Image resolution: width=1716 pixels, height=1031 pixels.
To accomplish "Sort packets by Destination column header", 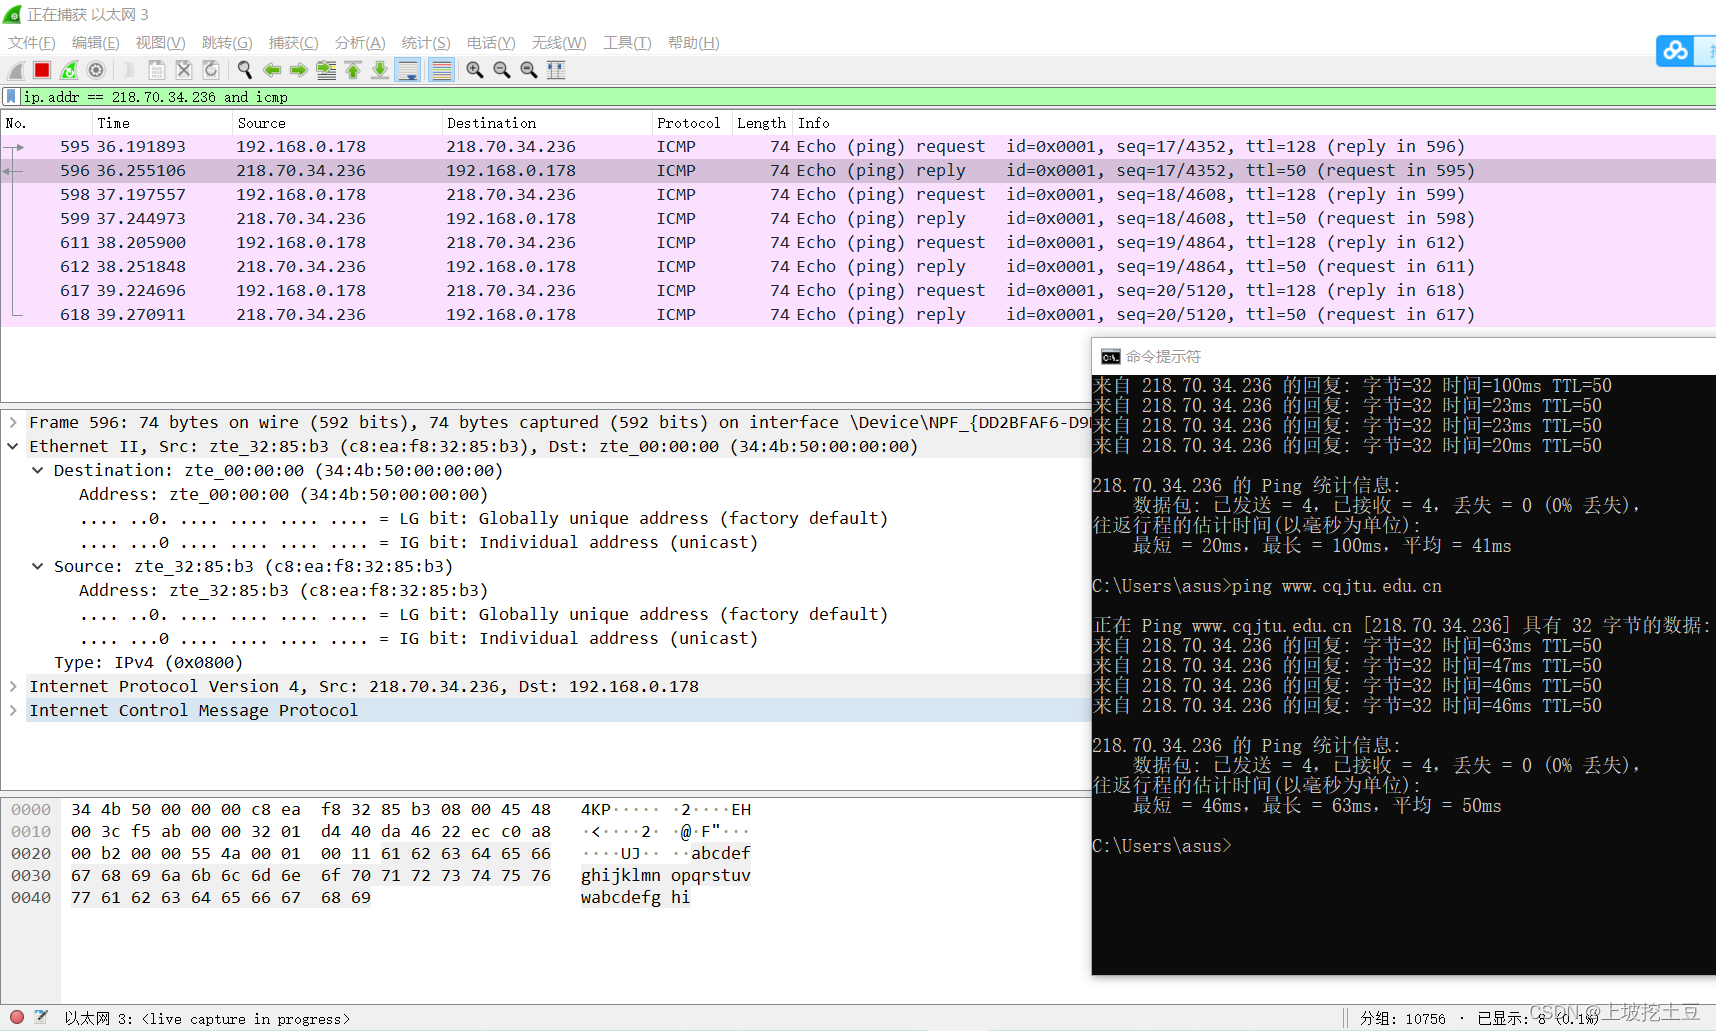I will (x=546, y=123).
